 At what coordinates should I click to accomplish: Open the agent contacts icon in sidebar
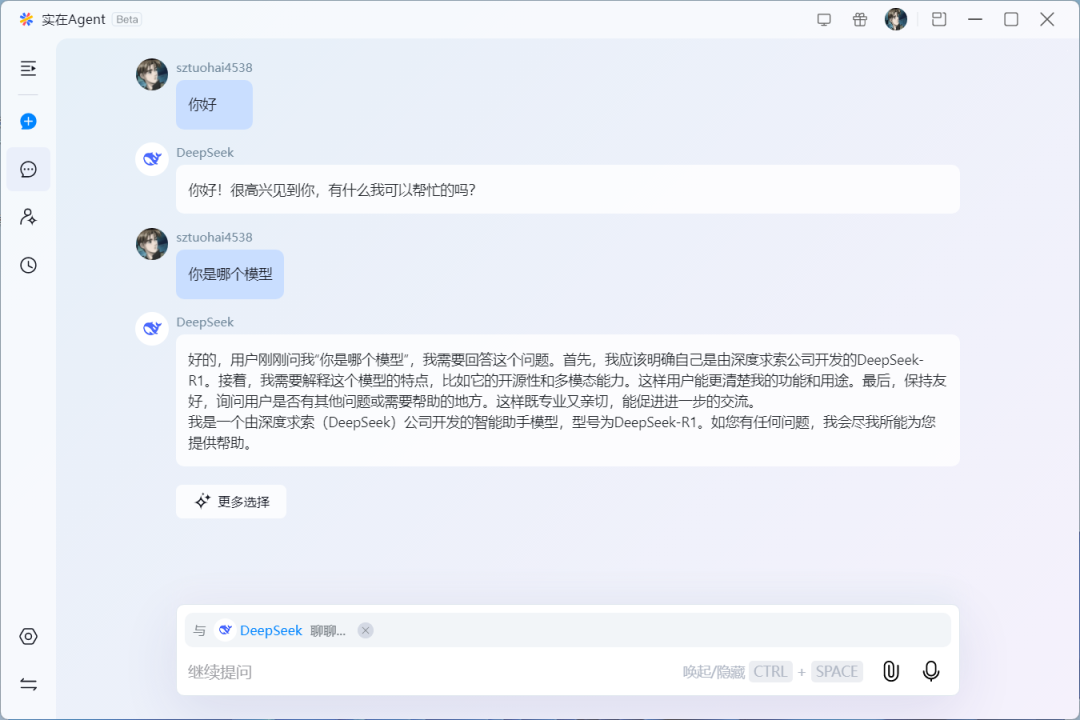pyautogui.click(x=28, y=217)
